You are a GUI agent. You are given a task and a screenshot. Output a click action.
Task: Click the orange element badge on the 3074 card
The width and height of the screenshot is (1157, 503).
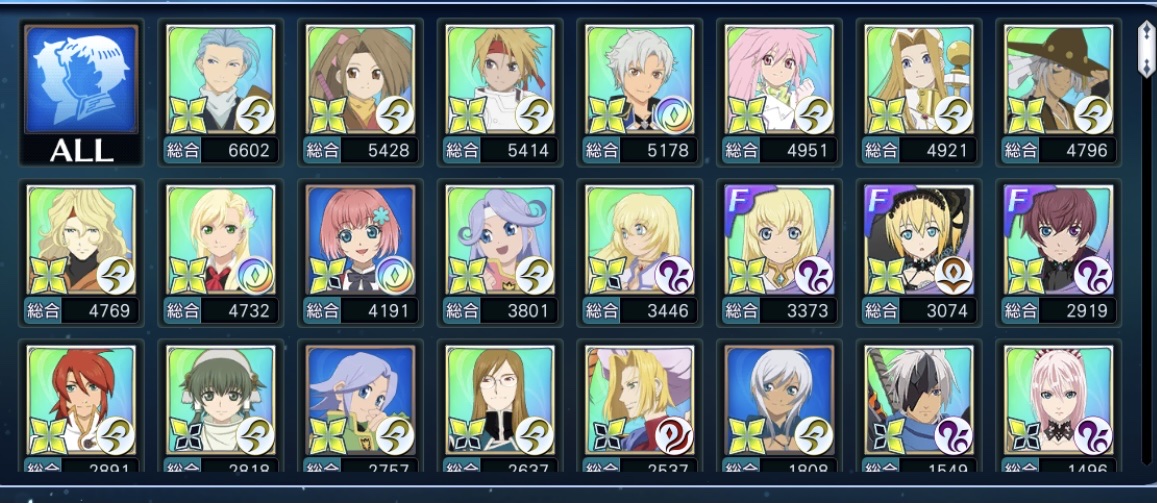tap(953, 276)
